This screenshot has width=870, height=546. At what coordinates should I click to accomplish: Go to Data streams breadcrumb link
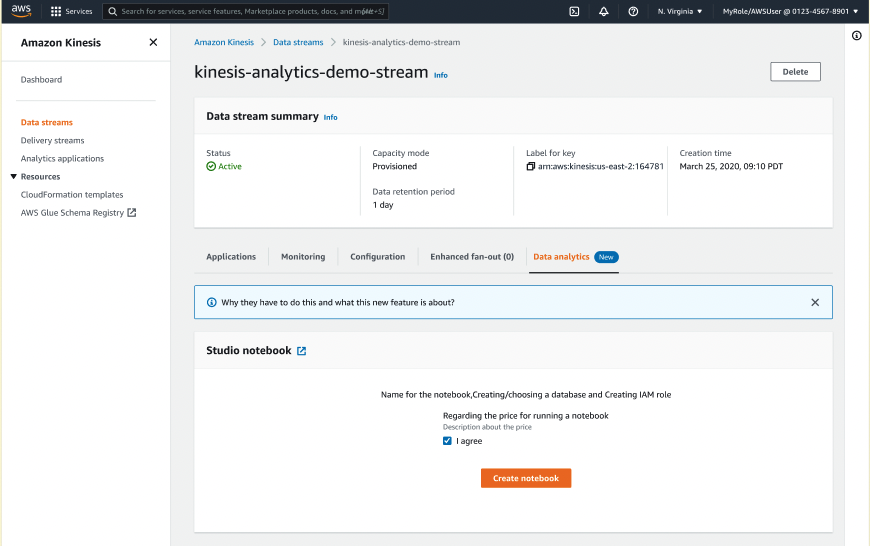[298, 42]
